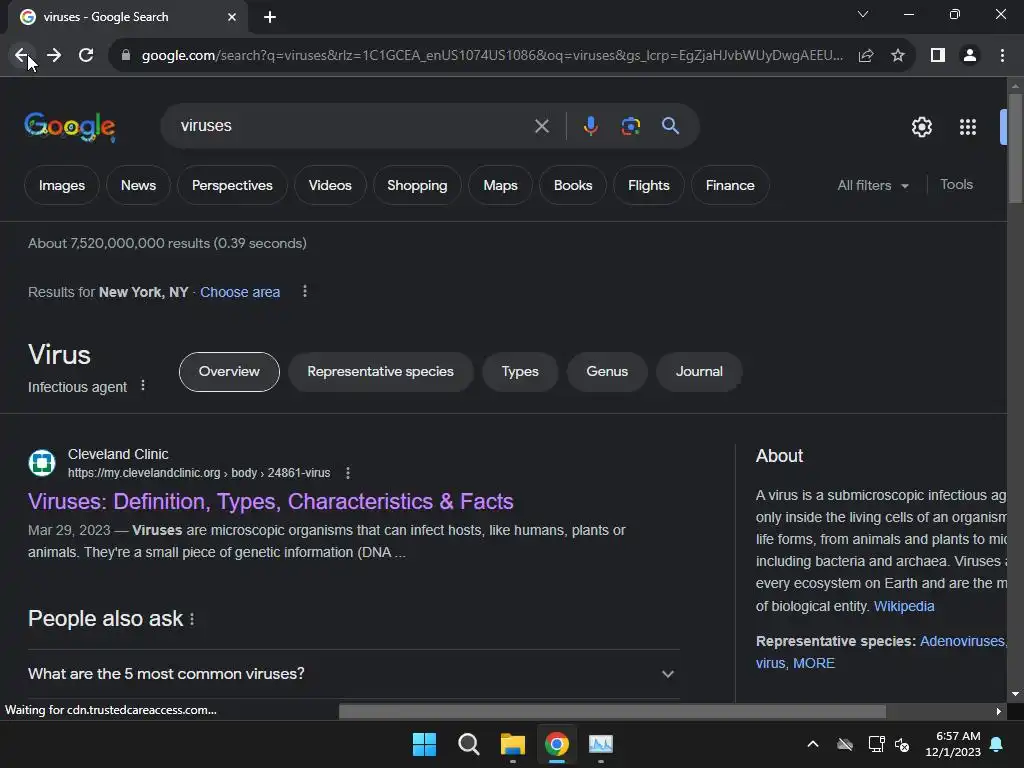Click the horizontal scrollbar at bottom

click(612, 711)
